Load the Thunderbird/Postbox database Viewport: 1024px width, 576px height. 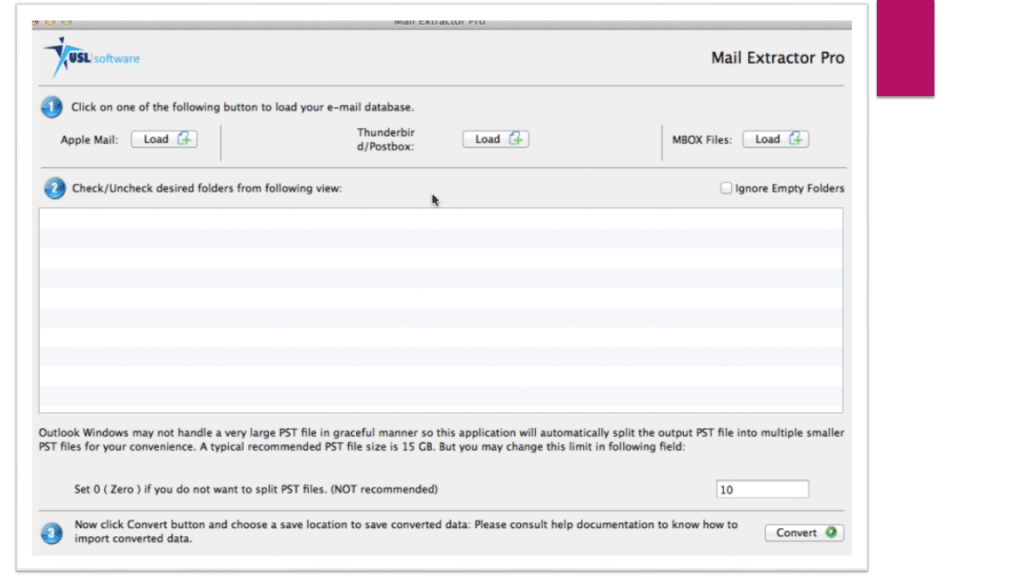click(x=496, y=139)
